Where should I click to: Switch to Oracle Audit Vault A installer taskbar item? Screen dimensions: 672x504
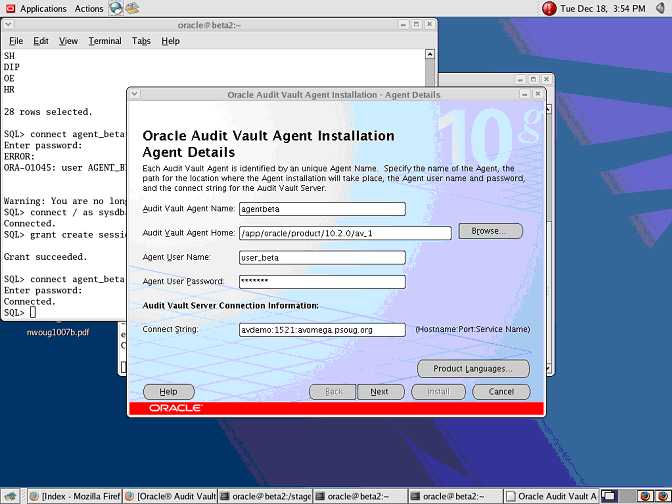pos(552,496)
